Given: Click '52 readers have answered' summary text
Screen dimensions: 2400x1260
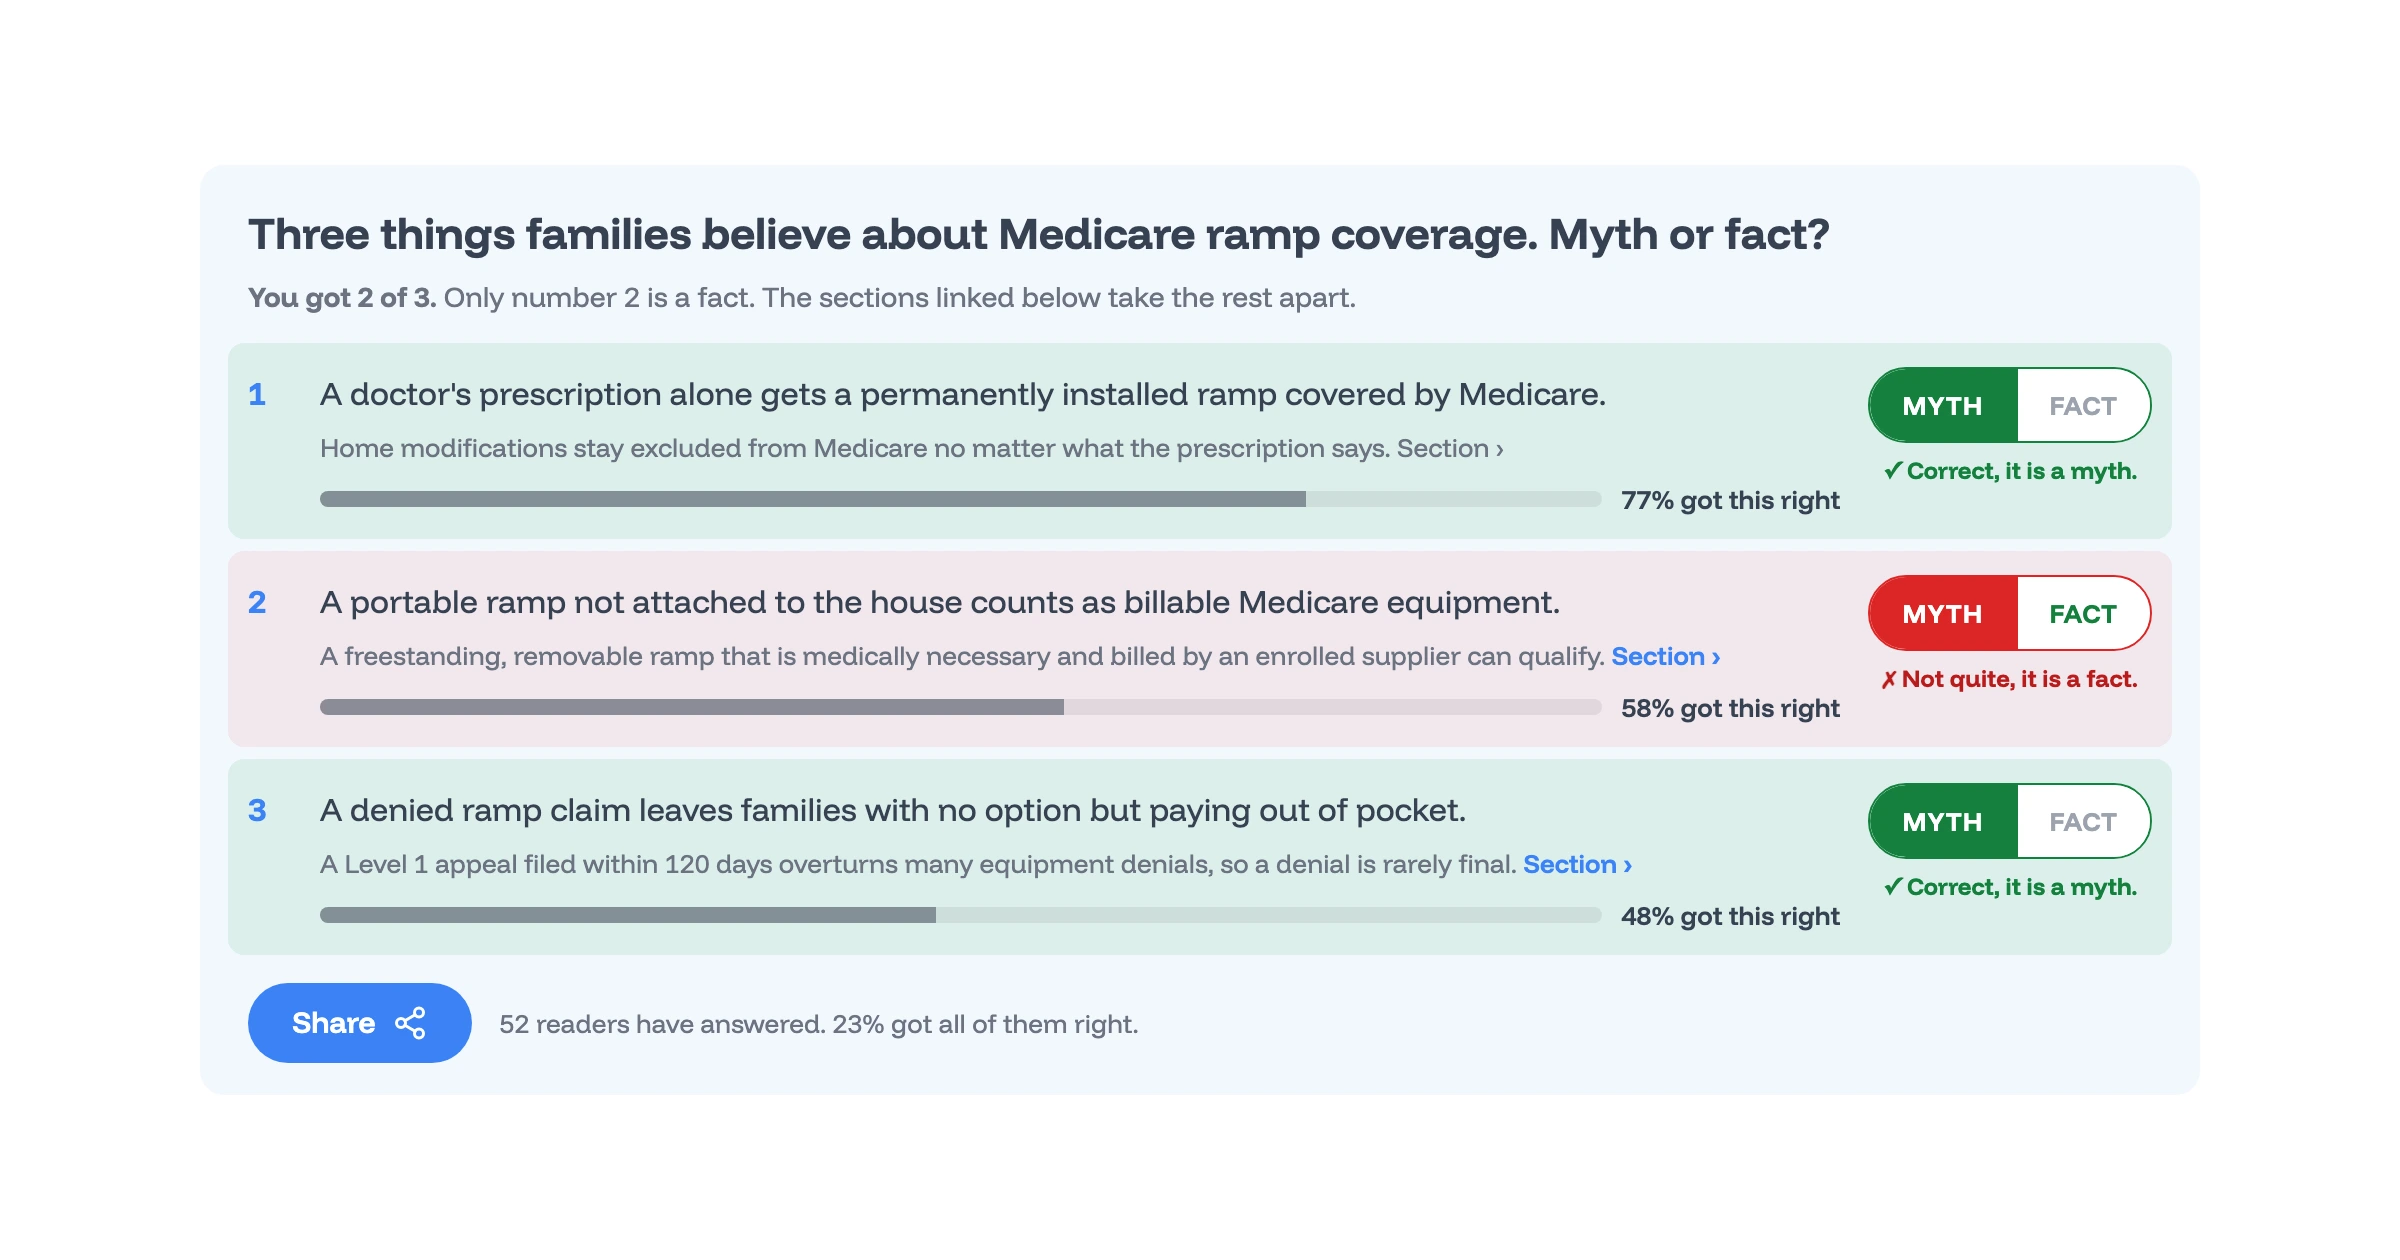Looking at the screenshot, I should point(818,1024).
